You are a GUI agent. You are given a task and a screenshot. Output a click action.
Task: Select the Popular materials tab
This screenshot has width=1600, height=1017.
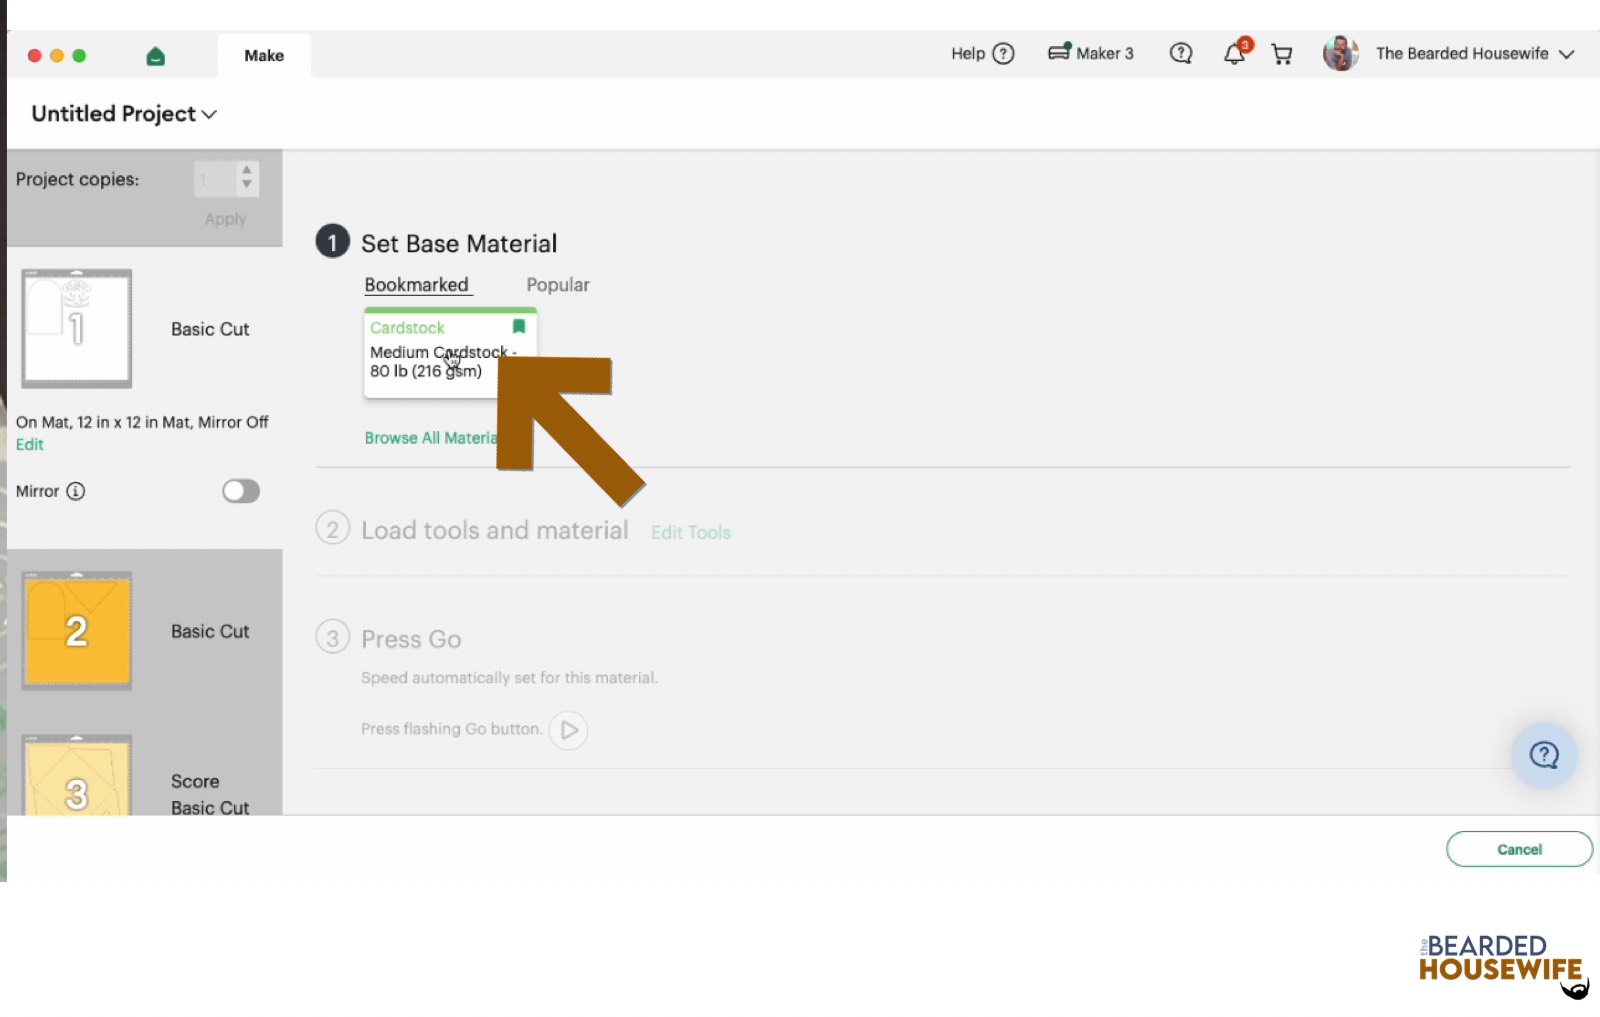(558, 285)
